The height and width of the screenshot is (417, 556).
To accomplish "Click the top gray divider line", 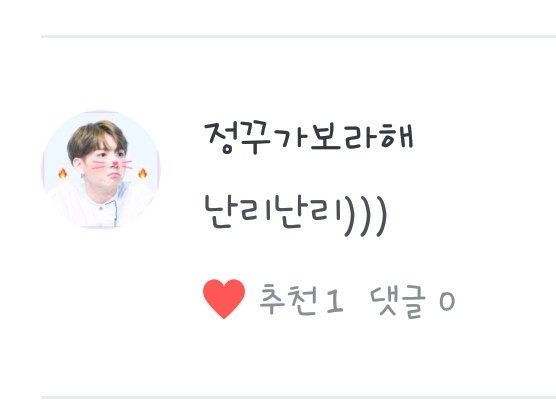I will pos(299,36).
